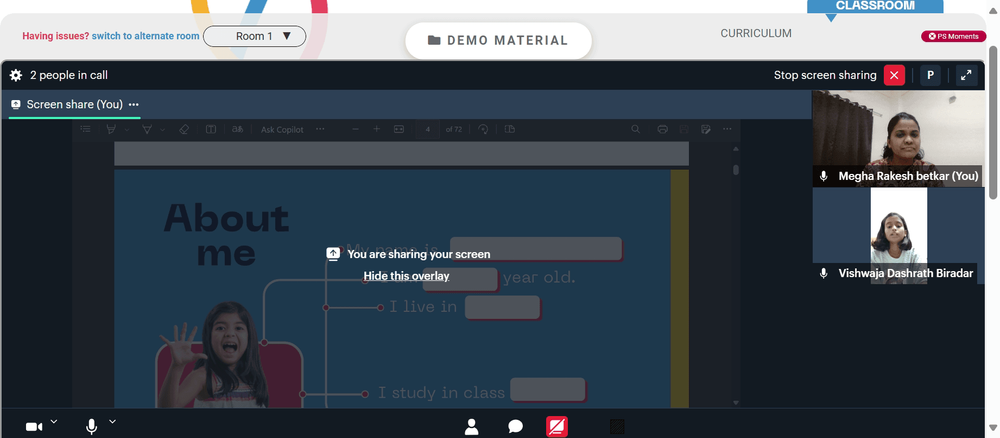Click Vishwaja's microphone status icon
Image resolution: width=1000 pixels, height=438 pixels.
(824, 274)
